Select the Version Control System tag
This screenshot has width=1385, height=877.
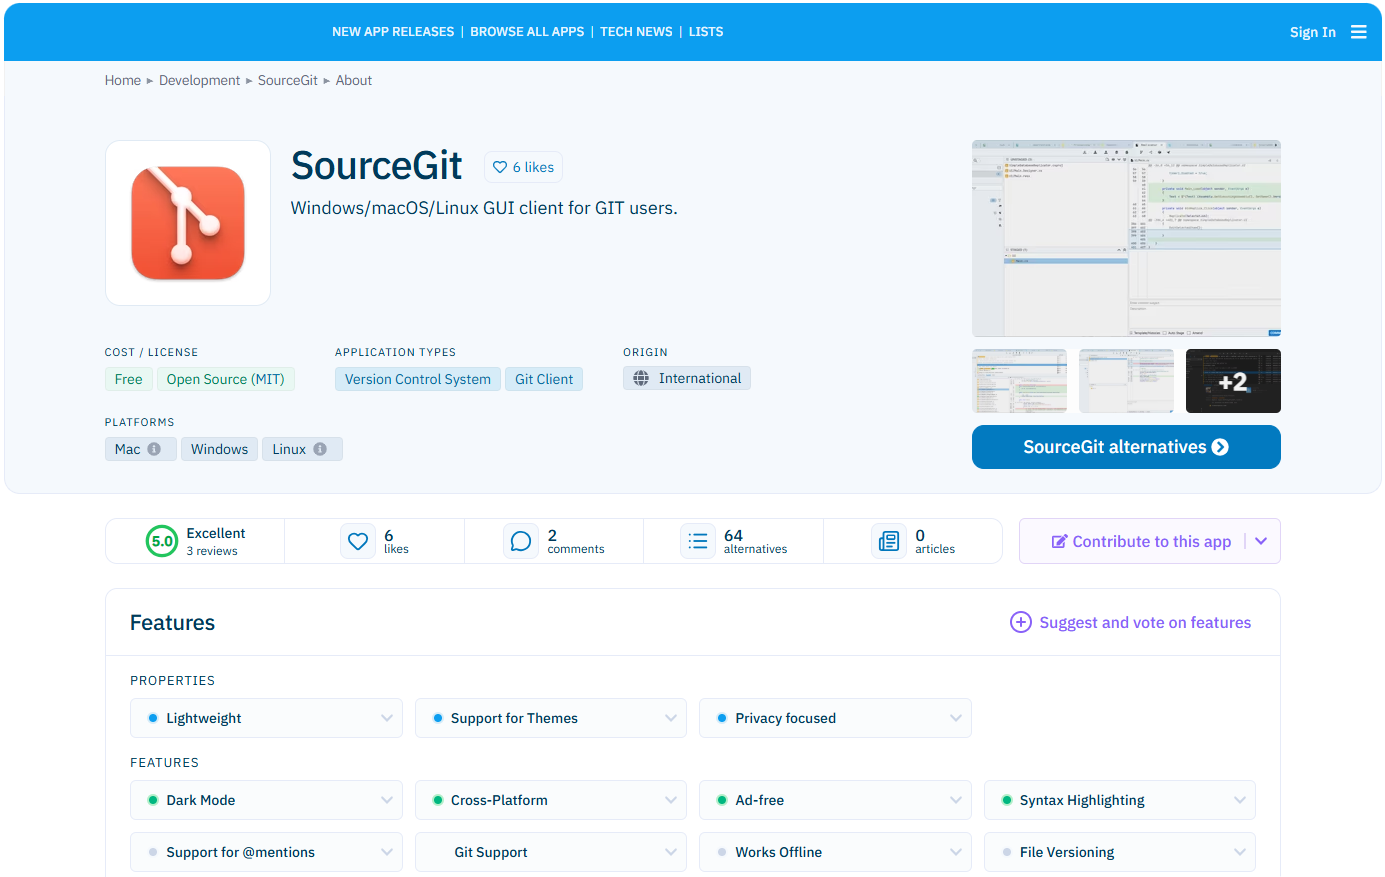pos(418,379)
